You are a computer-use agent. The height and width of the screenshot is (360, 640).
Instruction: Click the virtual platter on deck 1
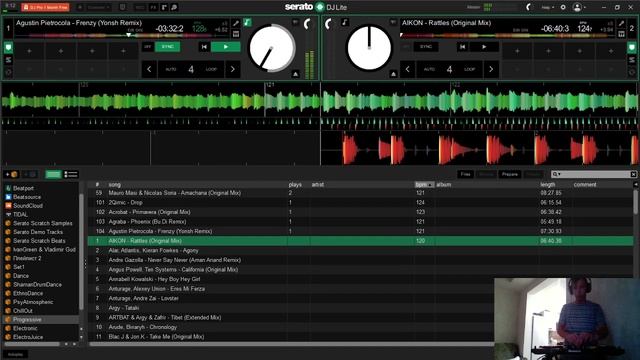point(272,48)
